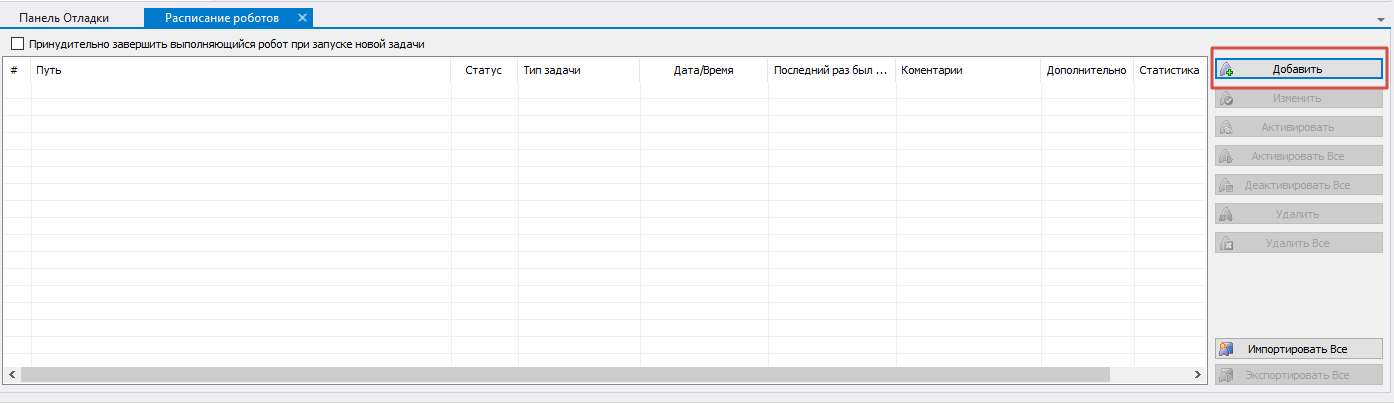
Task: Sort by the Путь column header
Action: point(241,70)
